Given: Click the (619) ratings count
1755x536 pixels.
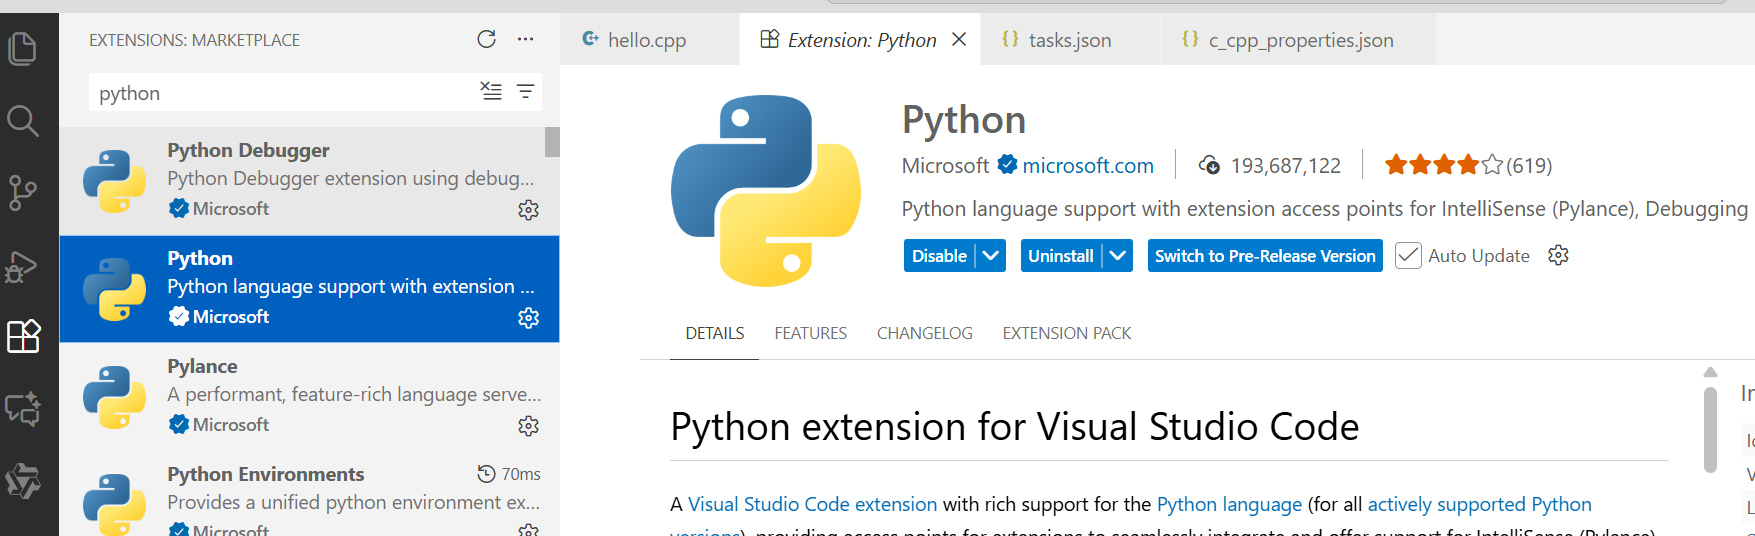Looking at the screenshot, I should pyautogui.click(x=1529, y=166).
